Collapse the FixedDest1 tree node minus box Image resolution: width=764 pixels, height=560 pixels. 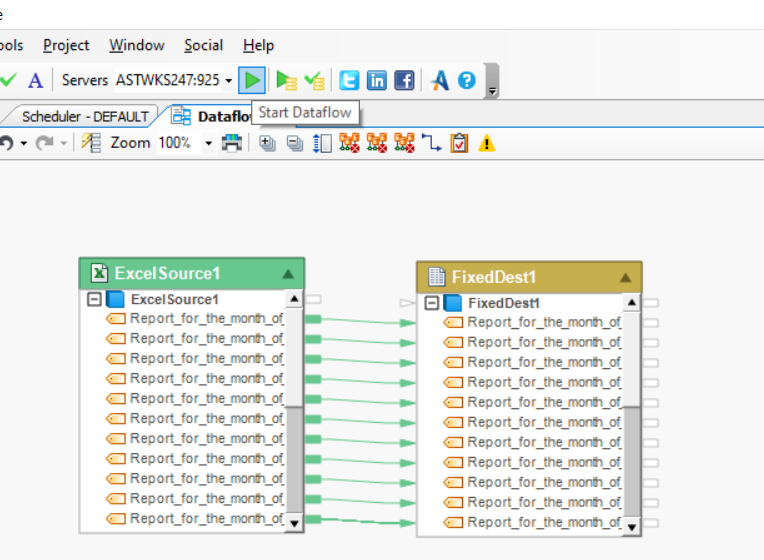[x=432, y=303]
